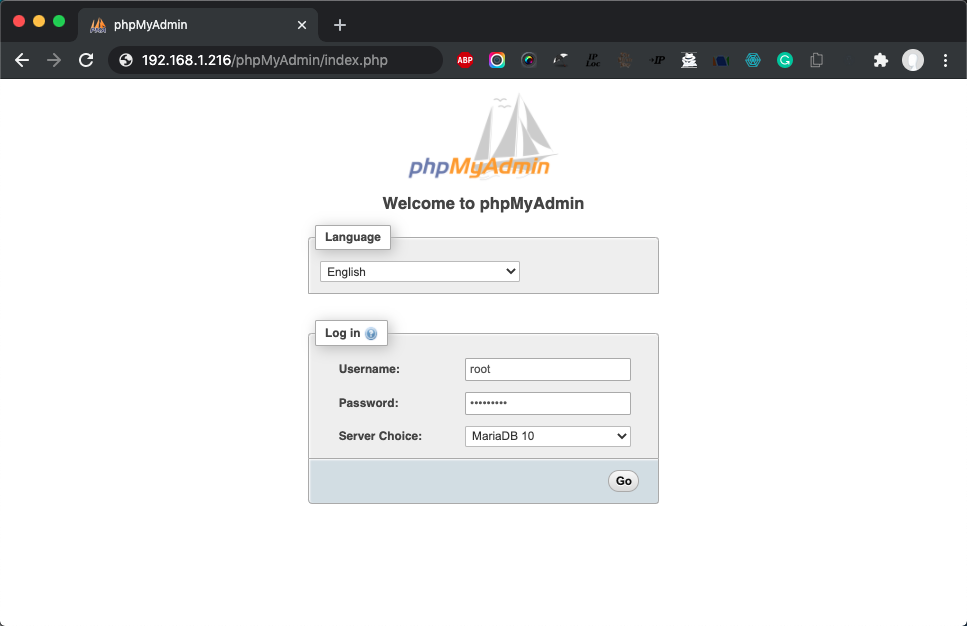967x626 pixels.
Task: Click the blue spider web extension icon
Action: point(753,60)
